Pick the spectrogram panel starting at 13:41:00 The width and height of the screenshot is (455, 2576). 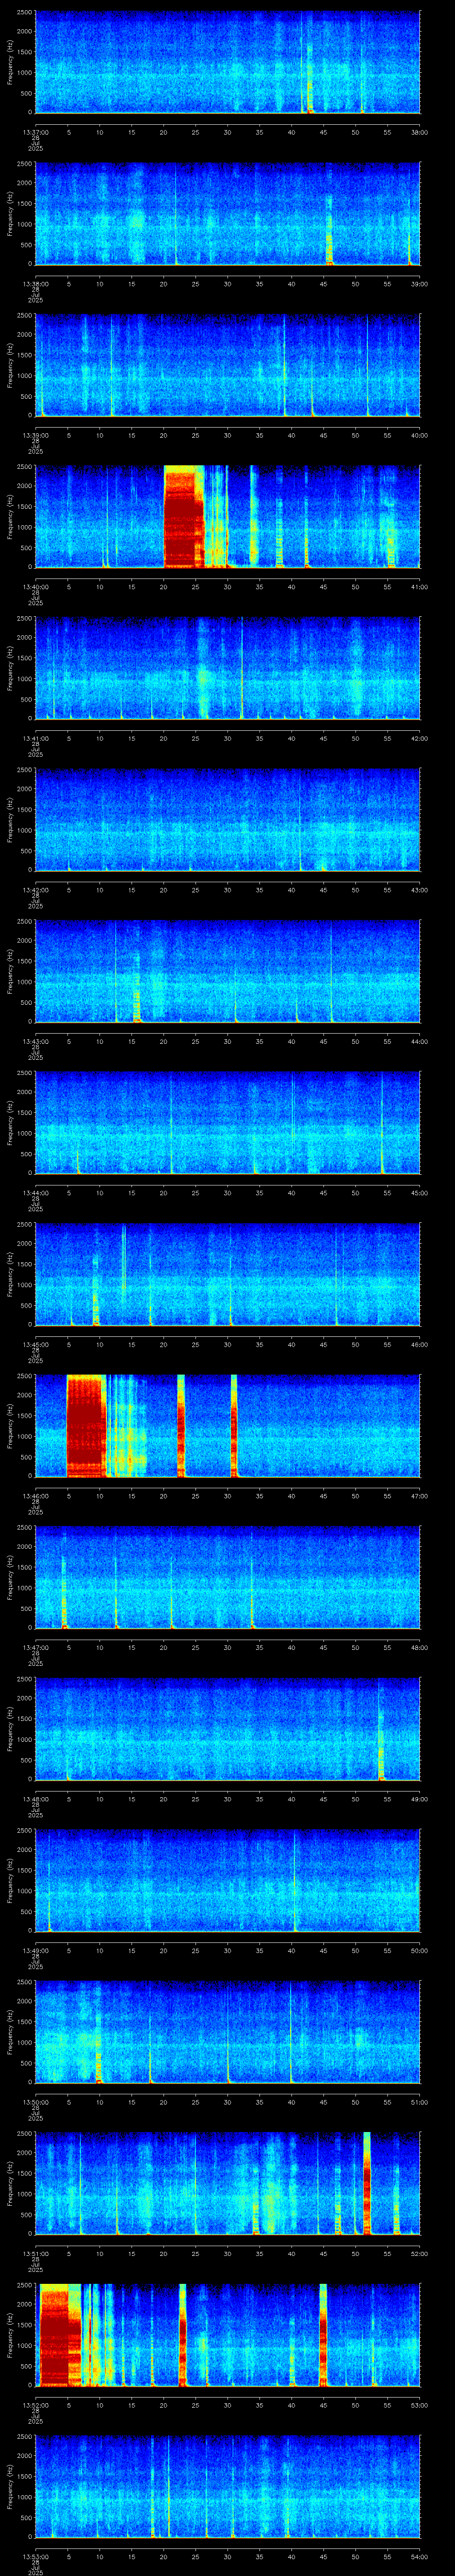coord(228,669)
